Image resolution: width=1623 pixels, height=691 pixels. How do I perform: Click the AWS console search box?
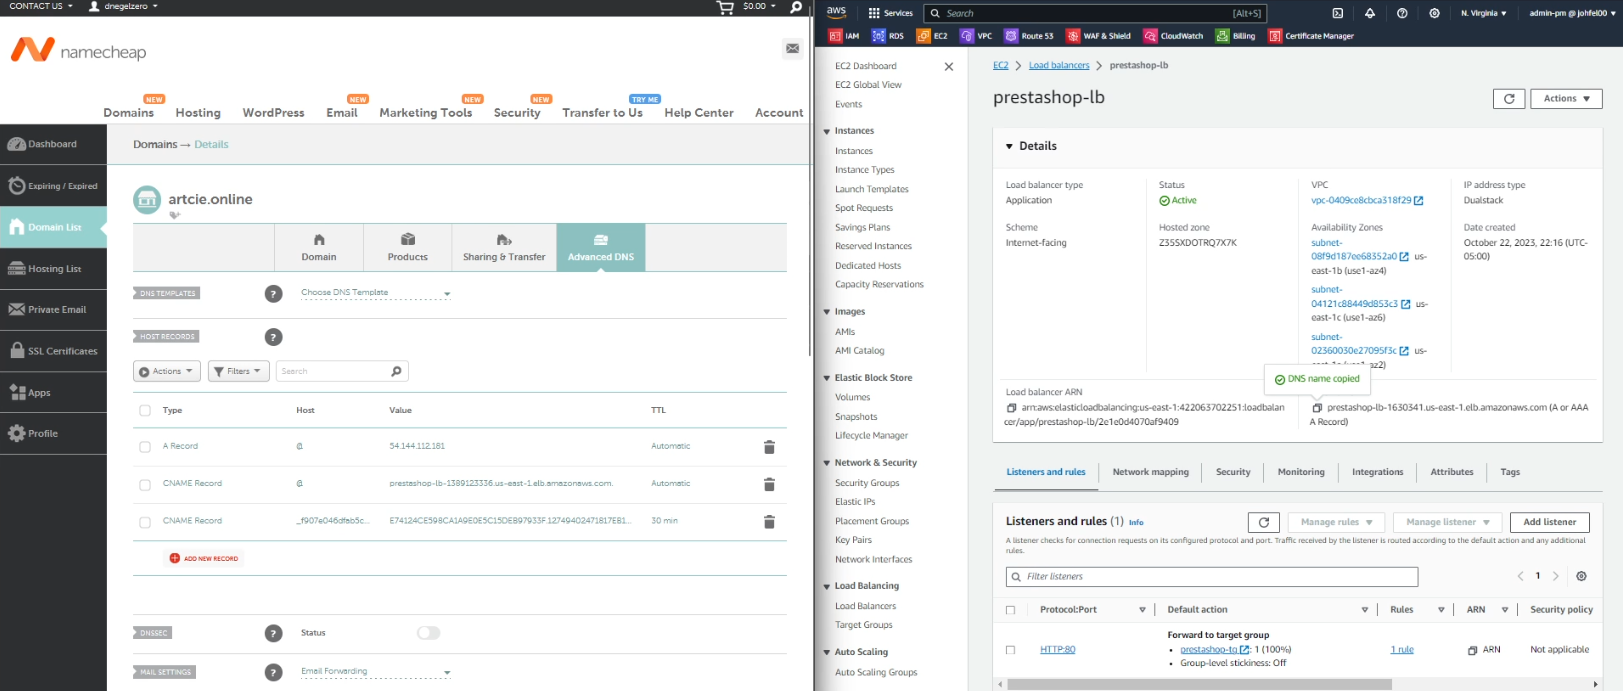tap(1094, 13)
